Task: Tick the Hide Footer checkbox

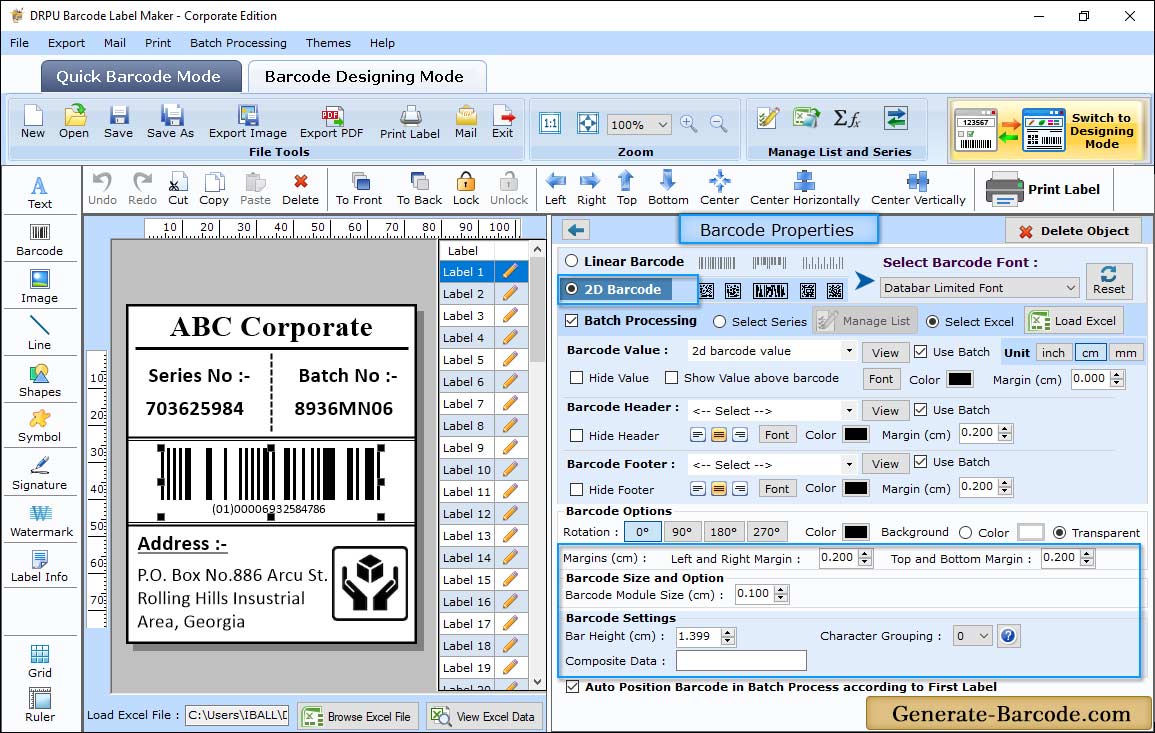Action: (x=577, y=490)
